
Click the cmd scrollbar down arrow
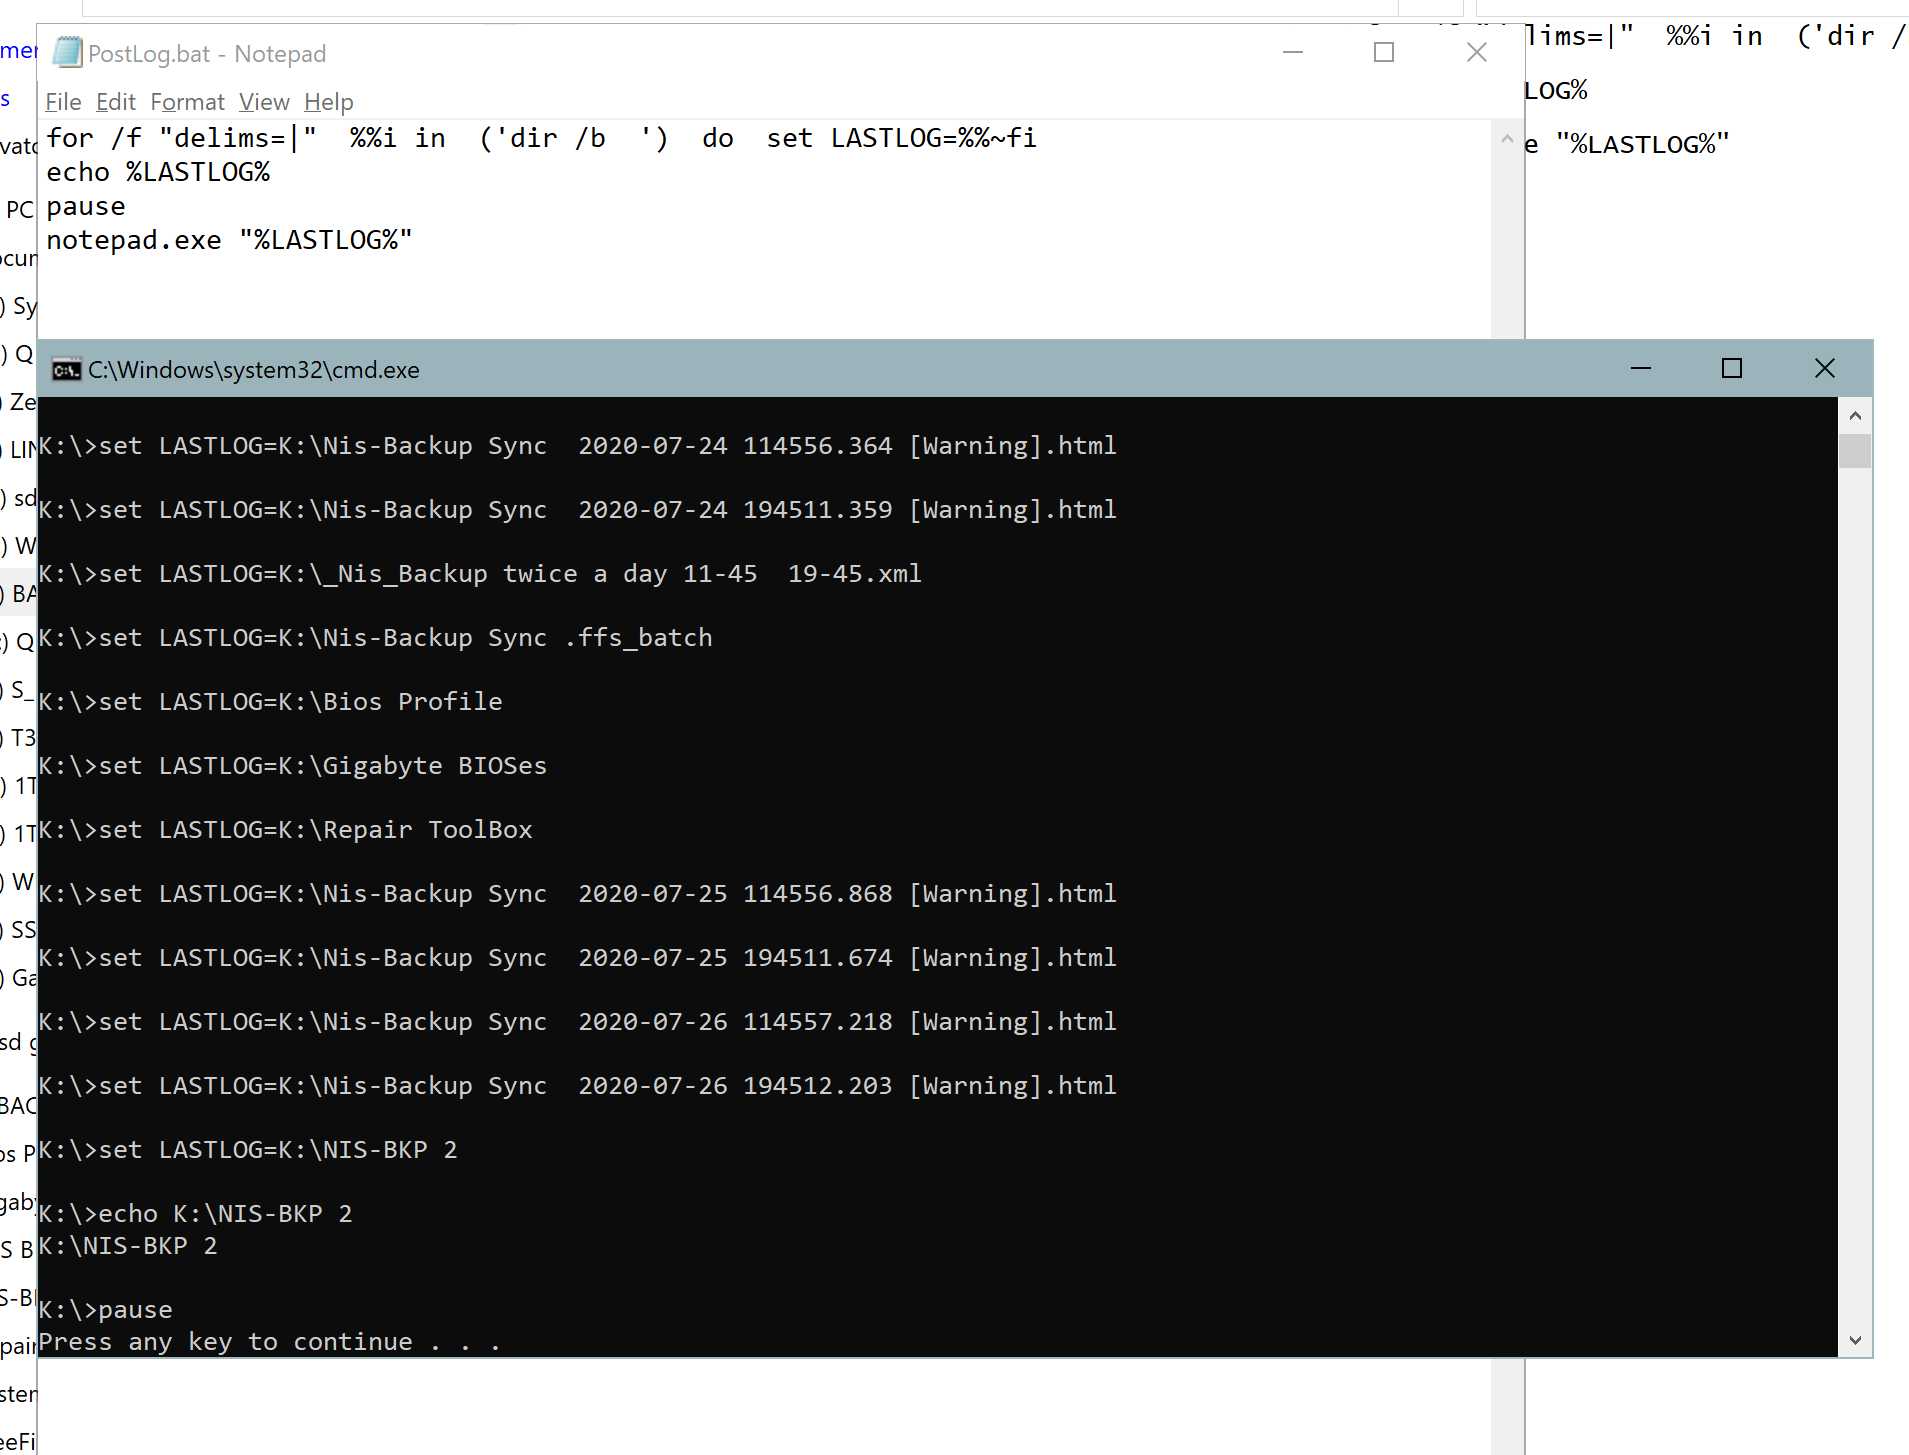click(1855, 1340)
